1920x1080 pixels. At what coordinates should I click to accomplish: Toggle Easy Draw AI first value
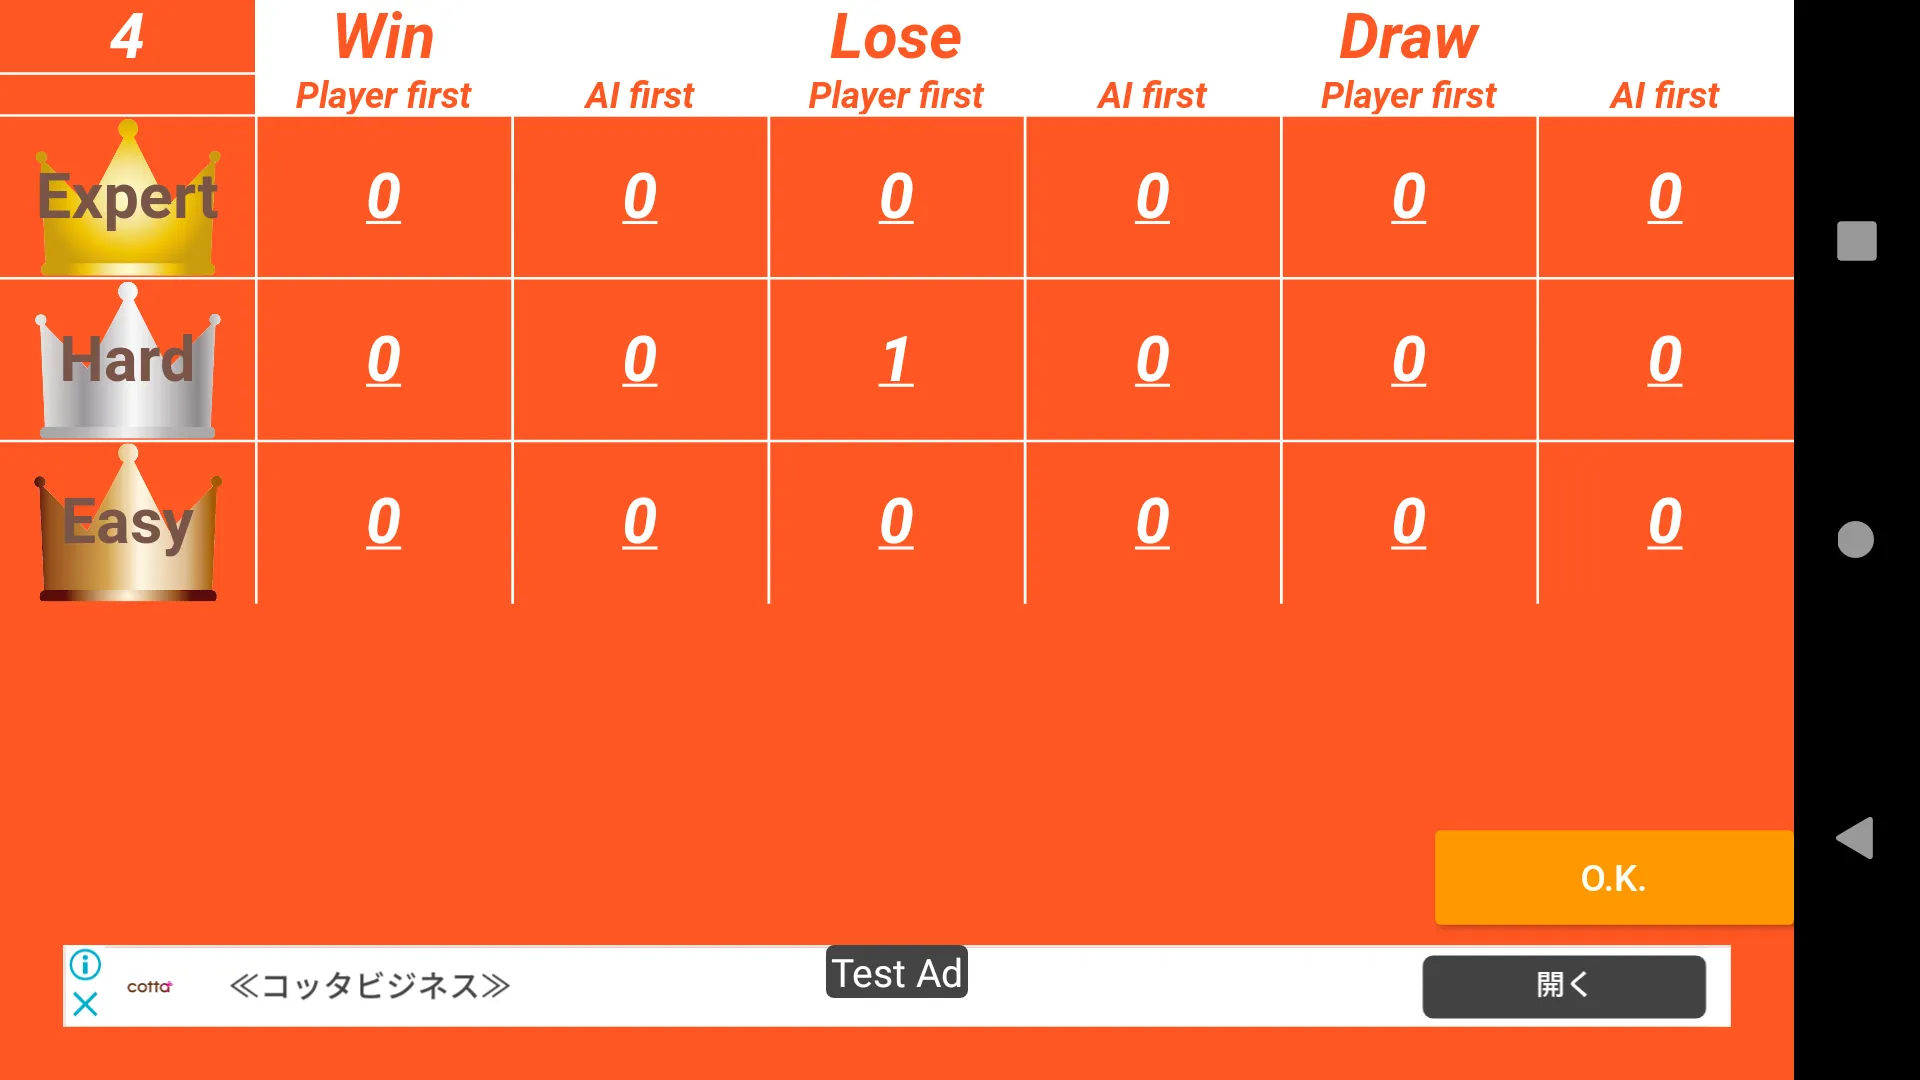point(1664,521)
